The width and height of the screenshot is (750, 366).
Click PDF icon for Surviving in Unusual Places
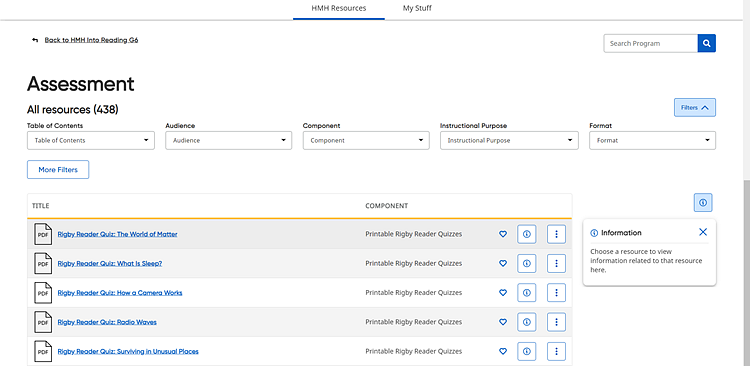[x=43, y=351]
